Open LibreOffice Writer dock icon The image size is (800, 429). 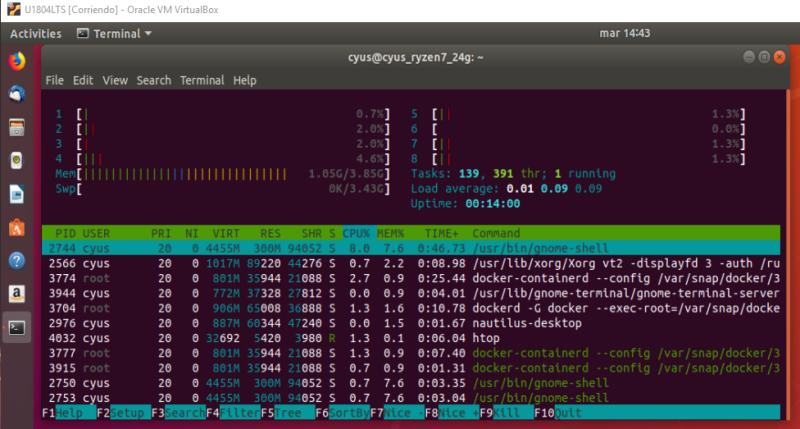(x=17, y=194)
